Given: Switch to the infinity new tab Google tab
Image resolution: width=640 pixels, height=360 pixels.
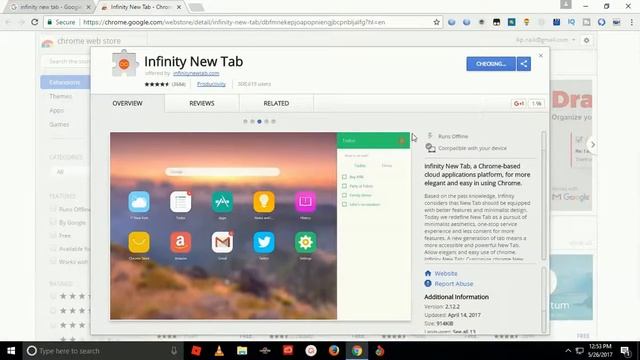Looking at the screenshot, I should pyautogui.click(x=50, y=7).
